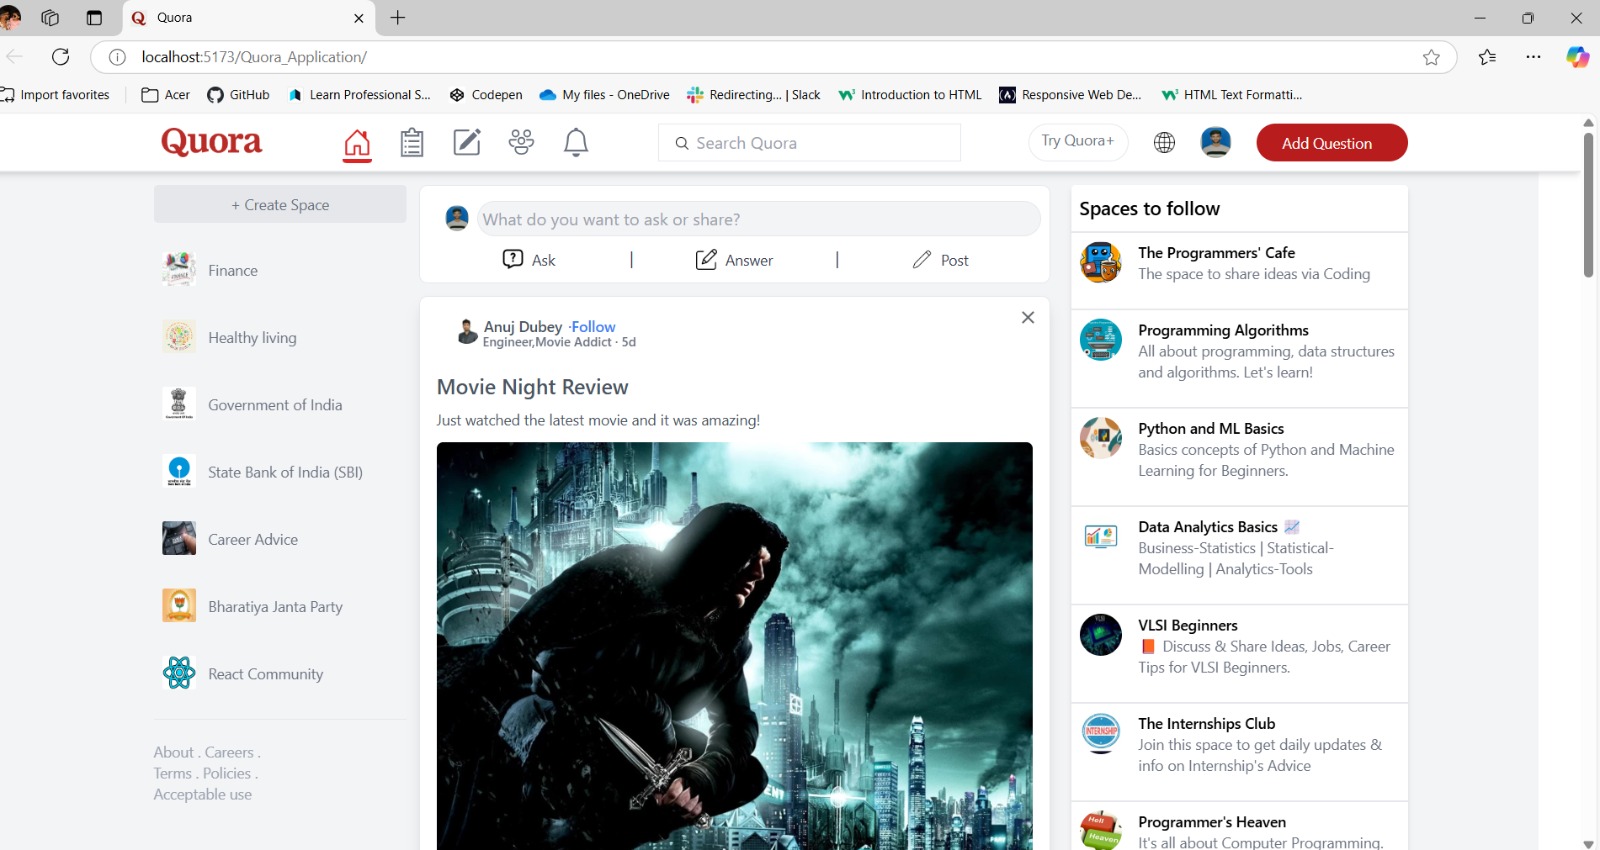Image resolution: width=1600 pixels, height=850 pixels.
Task: Click the Policies footer link
Action: (x=227, y=773)
